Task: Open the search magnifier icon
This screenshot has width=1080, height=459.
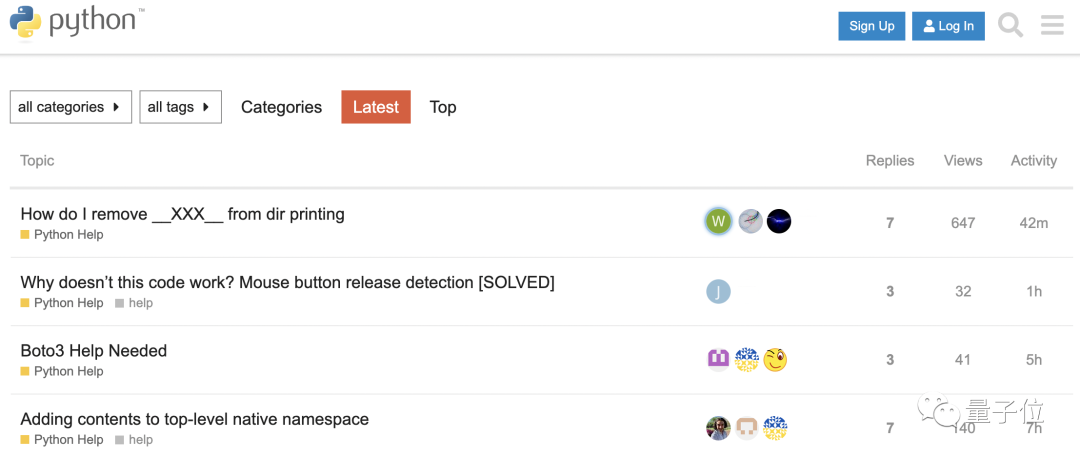Action: 1011,26
